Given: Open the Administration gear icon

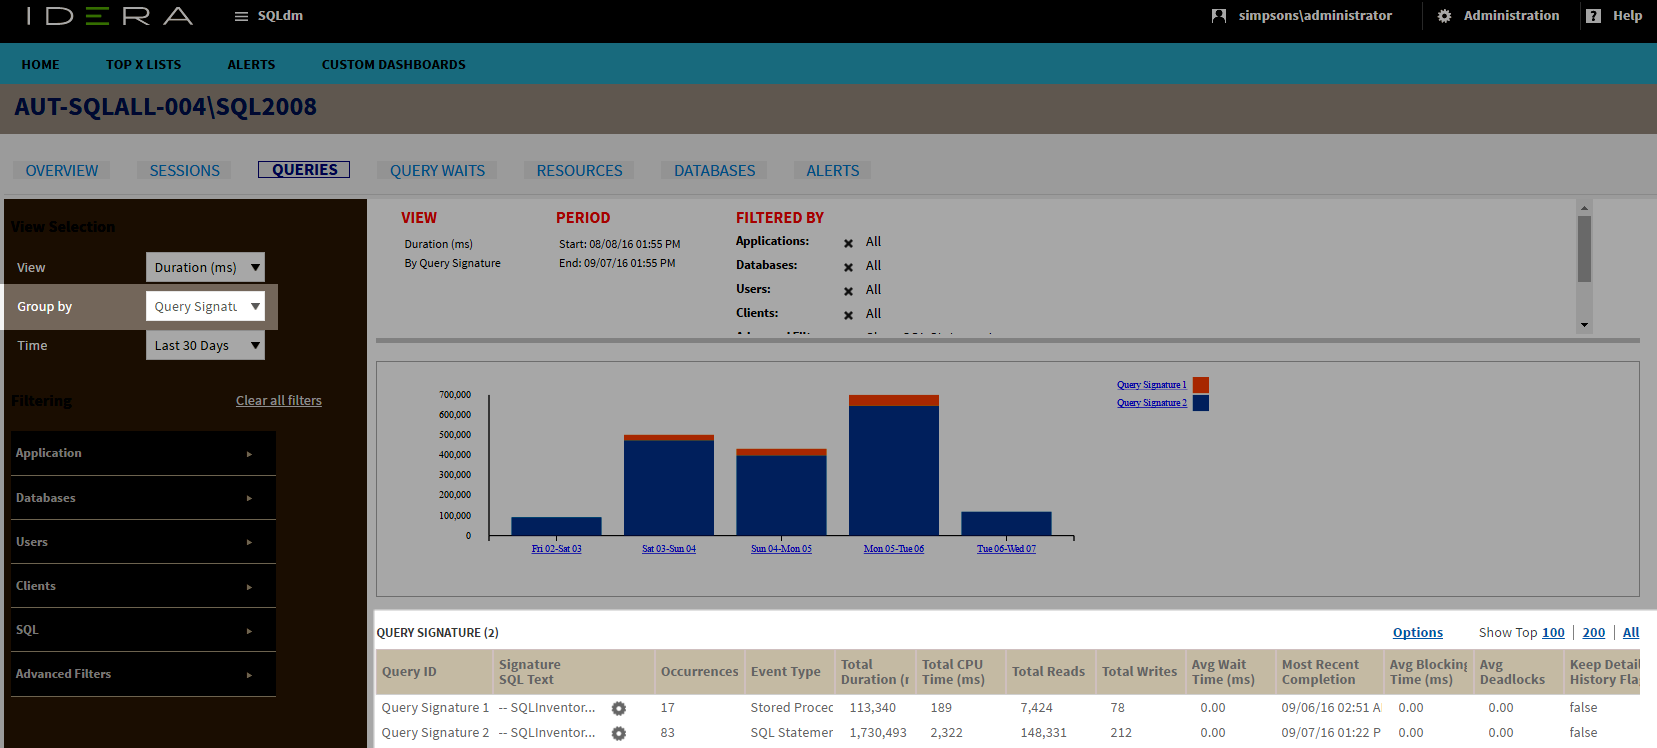Looking at the screenshot, I should [x=1444, y=16].
